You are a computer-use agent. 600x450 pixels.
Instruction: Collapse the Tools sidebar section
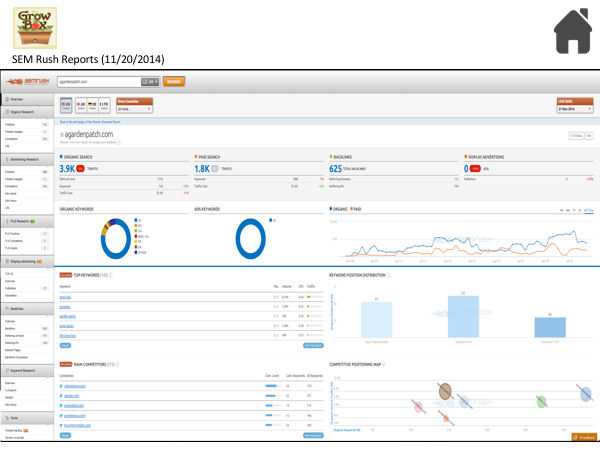coord(27,418)
